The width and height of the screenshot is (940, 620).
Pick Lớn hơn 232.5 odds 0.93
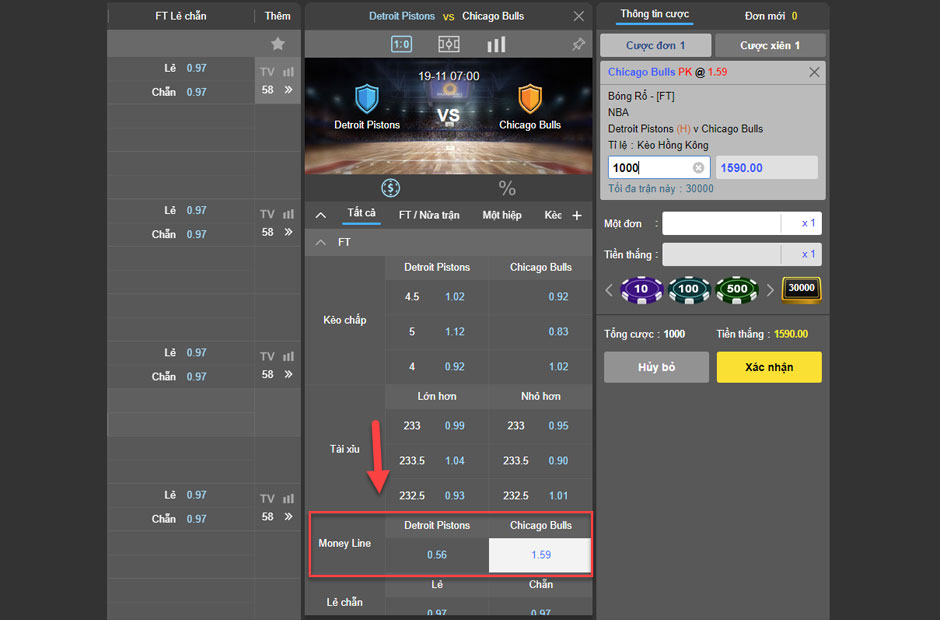pyautogui.click(x=454, y=496)
